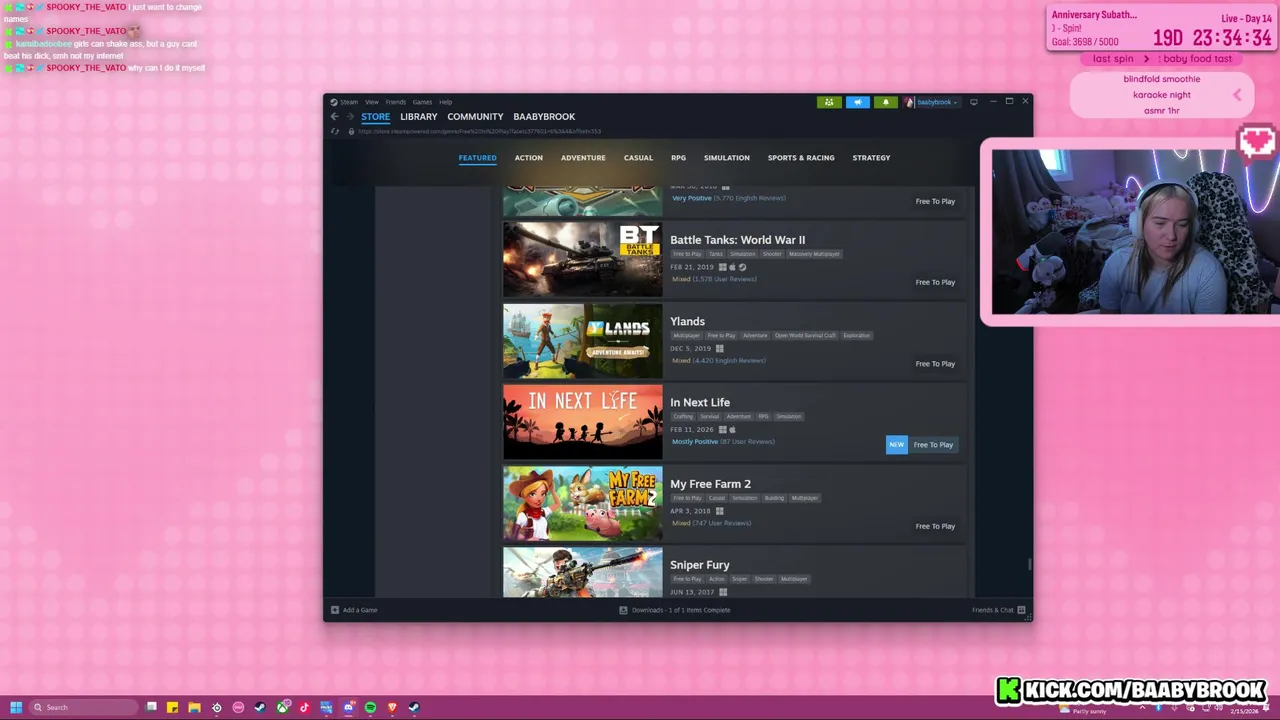Screen dimensions: 1280x720
Task: Click the Big Picture mode monitor icon
Action: click(974, 102)
